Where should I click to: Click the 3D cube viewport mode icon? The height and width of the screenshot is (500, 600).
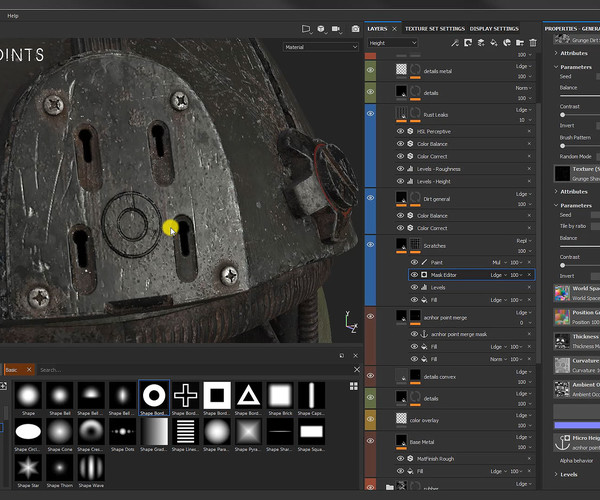tap(321, 29)
